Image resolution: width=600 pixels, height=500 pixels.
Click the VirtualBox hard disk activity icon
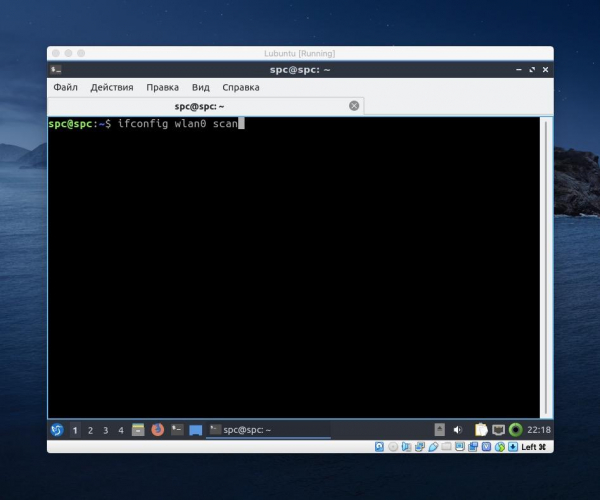379,446
